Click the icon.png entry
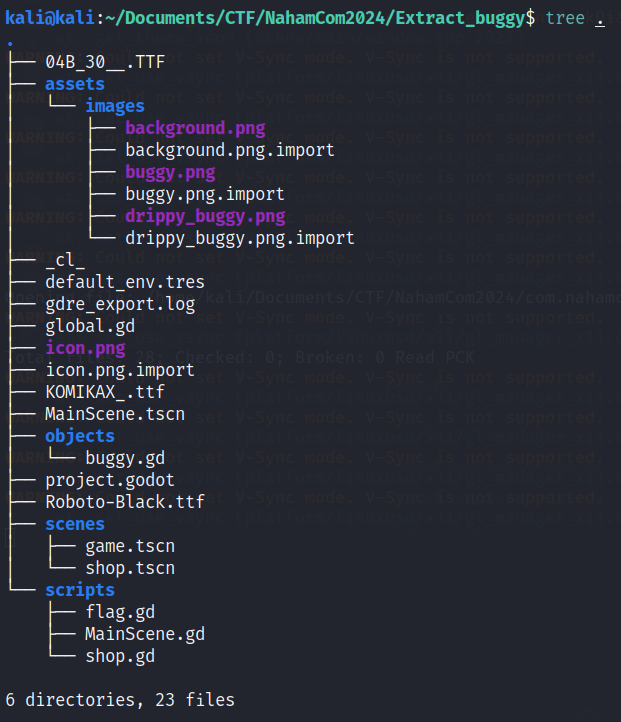Viewport: 621px width, 722px height. point(85,348)
